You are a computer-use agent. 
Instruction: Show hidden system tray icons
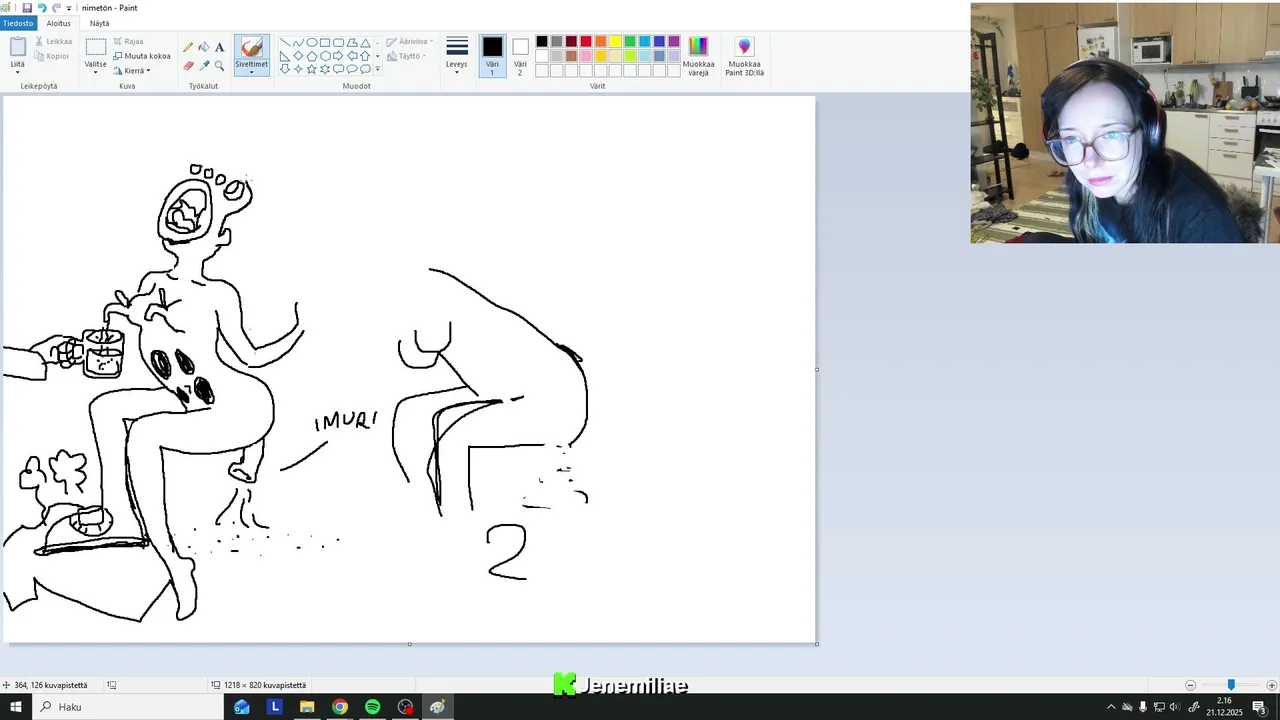(x=1110, y=707)
